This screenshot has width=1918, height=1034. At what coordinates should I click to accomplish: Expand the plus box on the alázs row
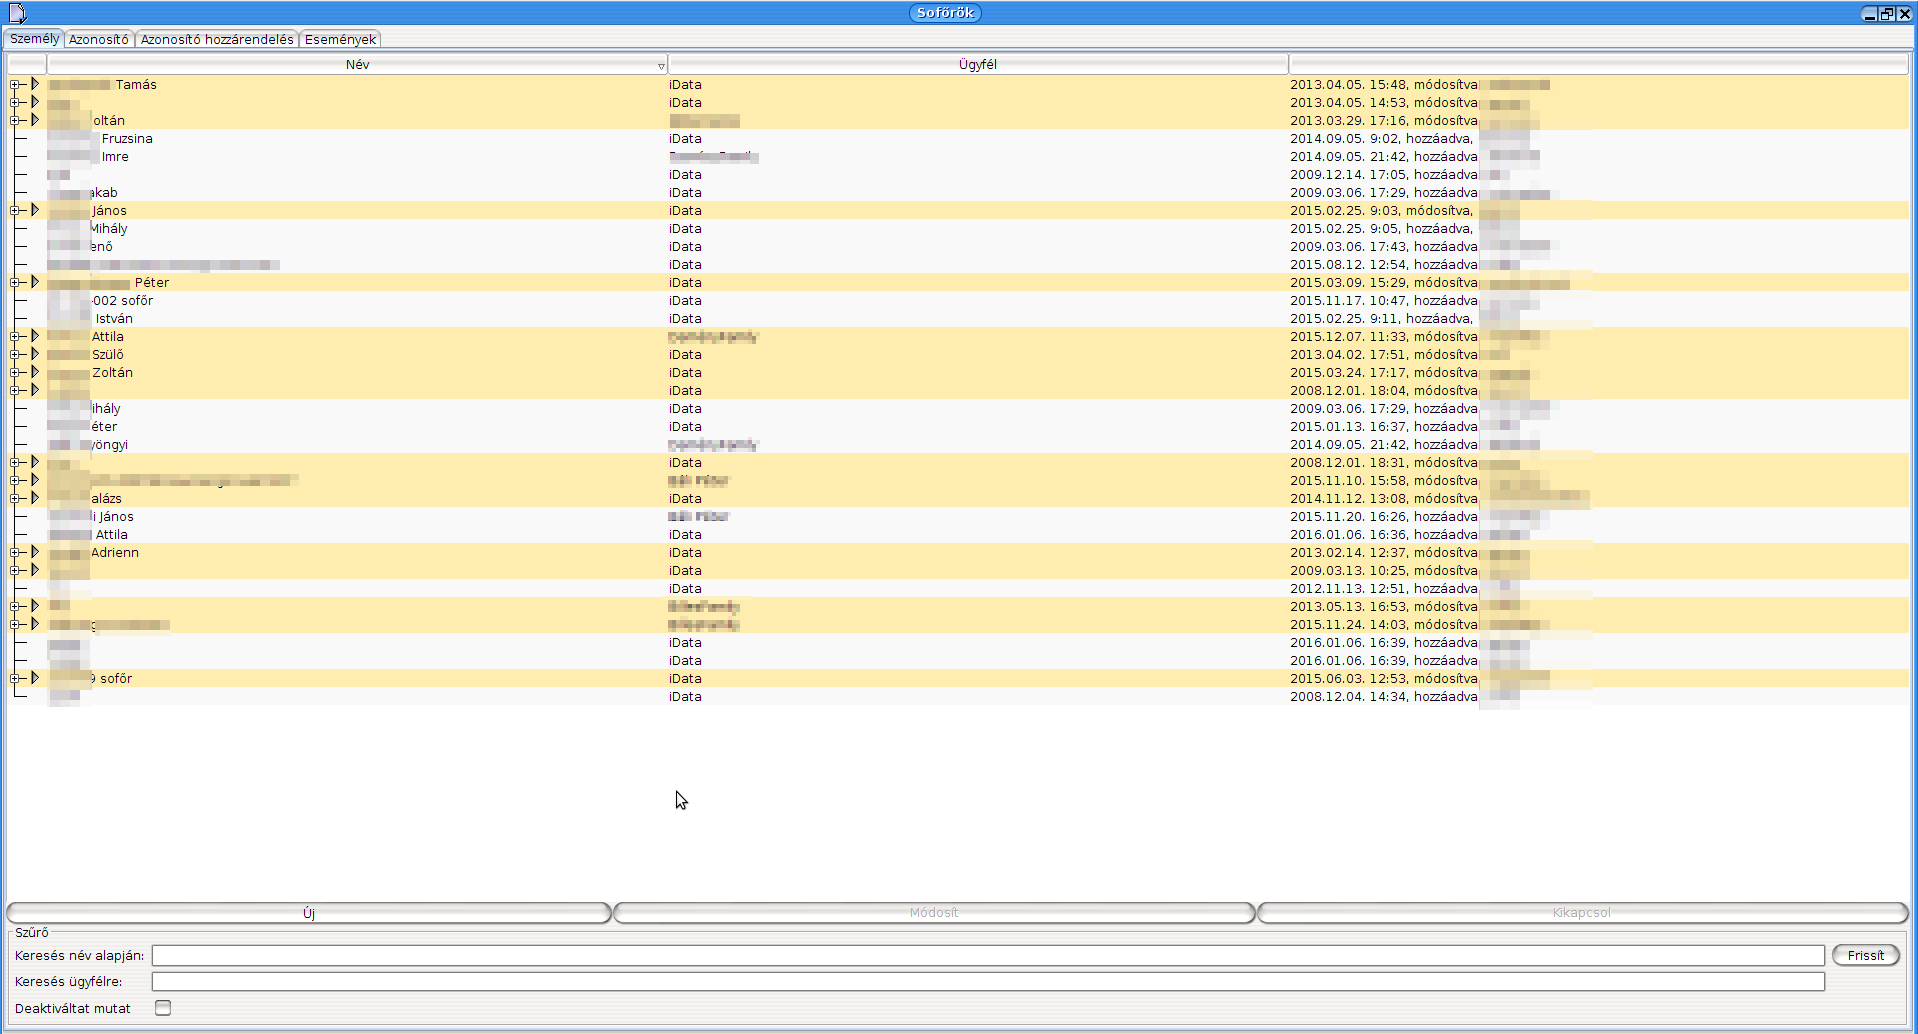tap(15, 498)
